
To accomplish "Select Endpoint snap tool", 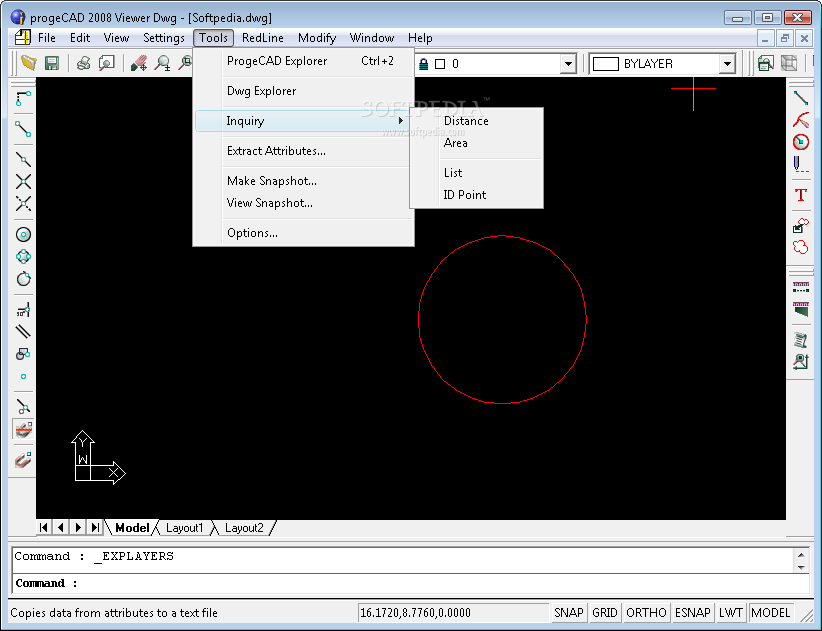I will coord(23,129).
